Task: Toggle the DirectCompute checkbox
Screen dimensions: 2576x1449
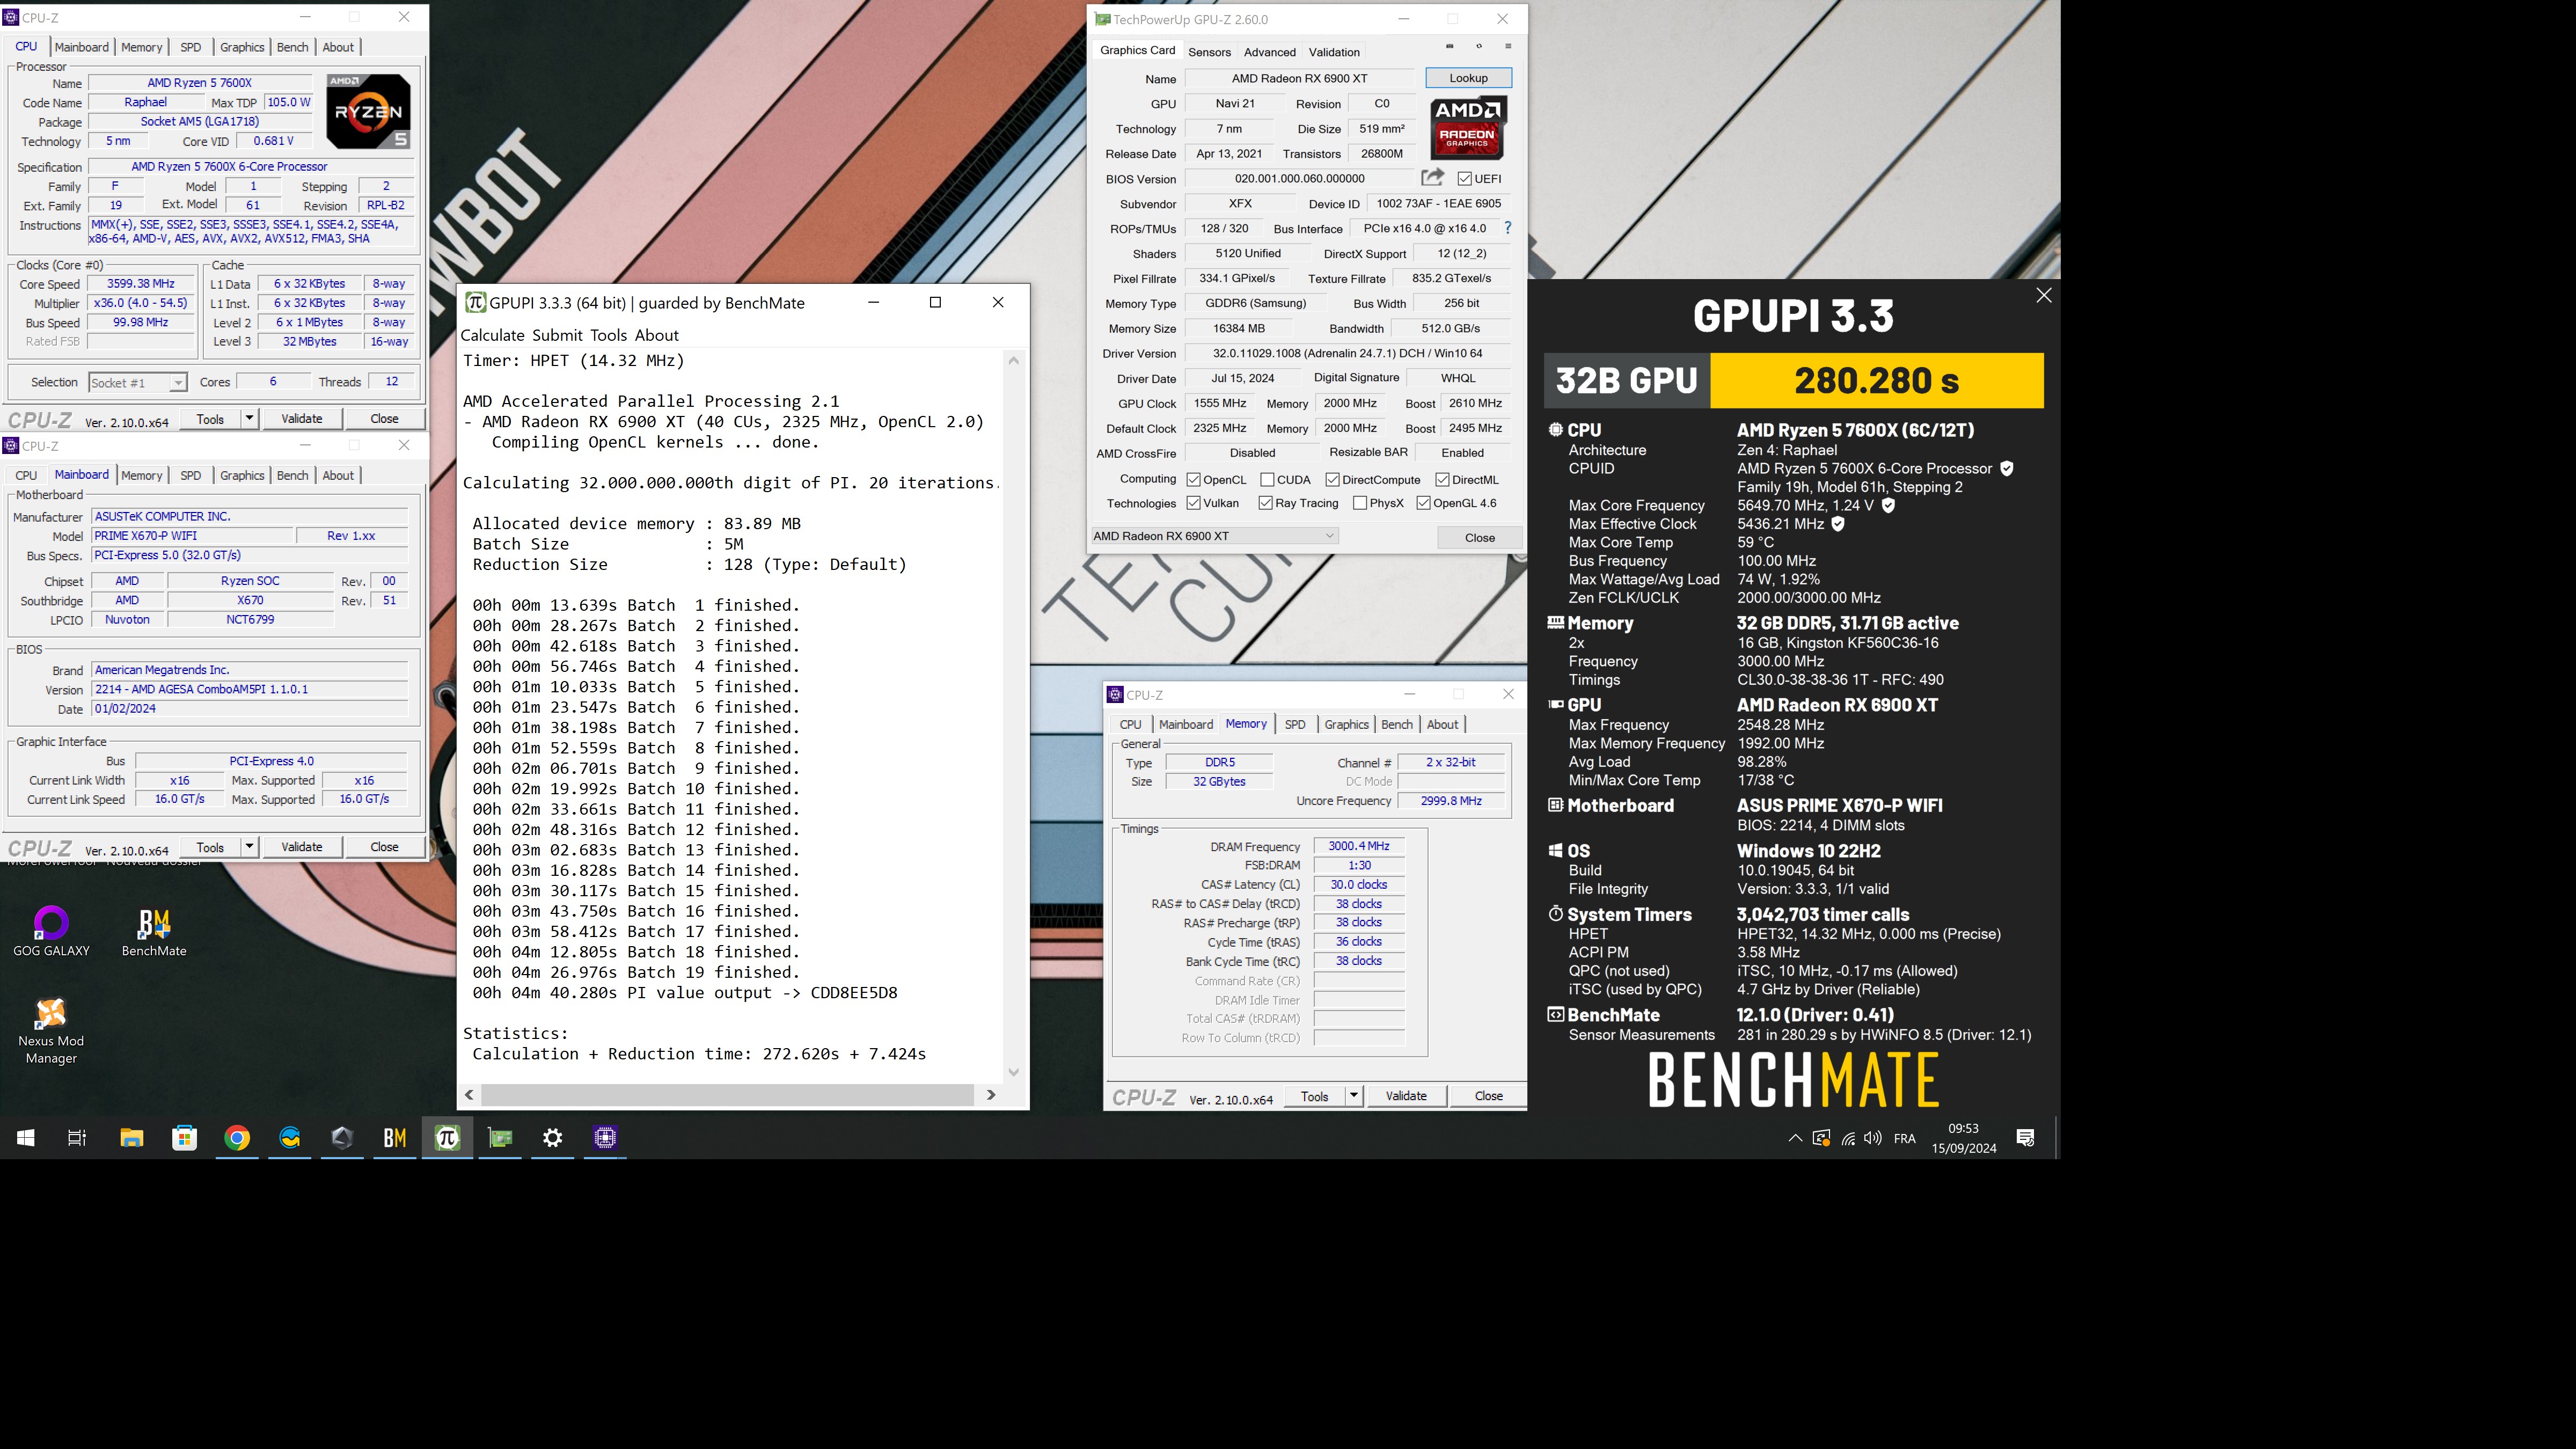Action: tap(1332, 480)
